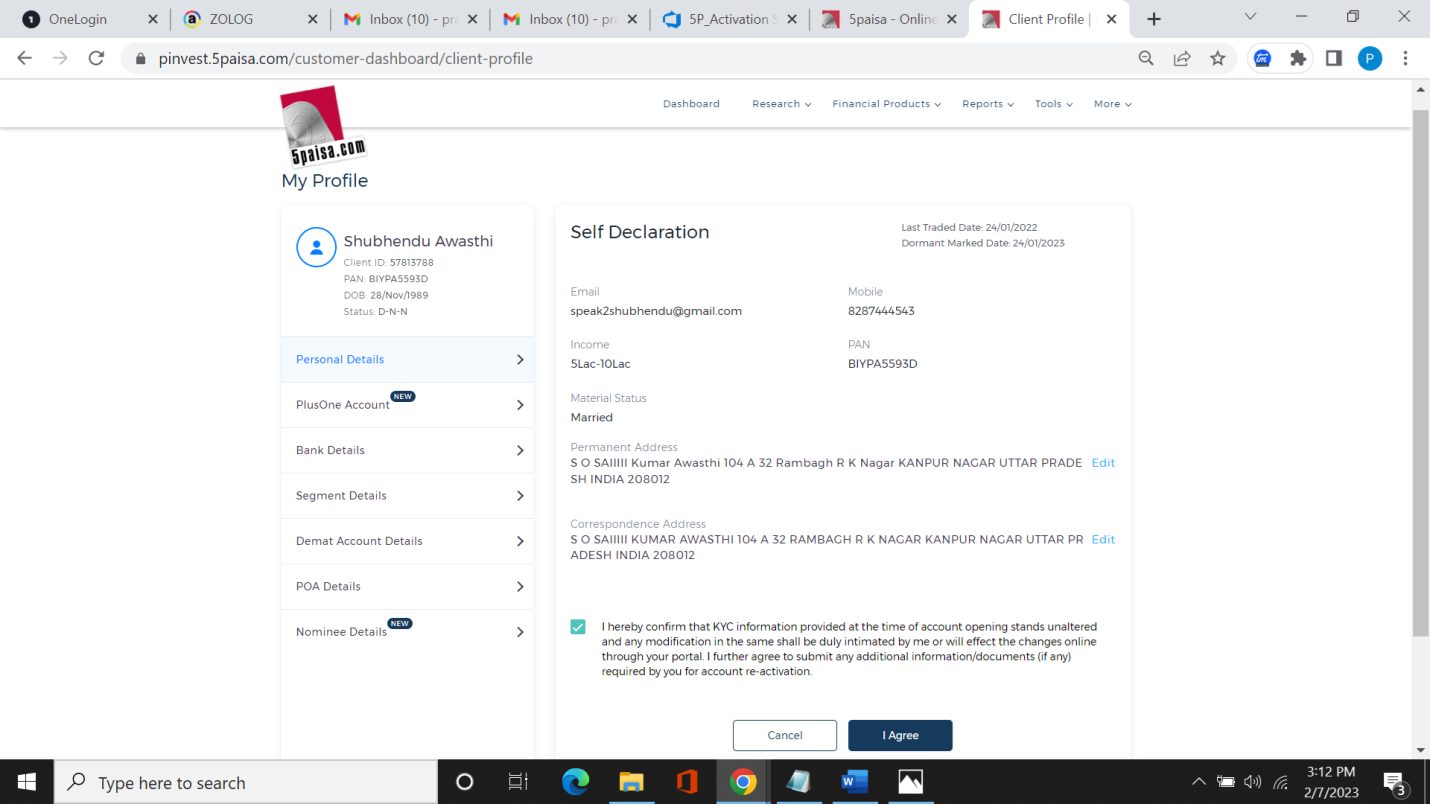Switch to OneLogin browser tab
Viewport: 1430px width, 804px height.
point(88,19)
